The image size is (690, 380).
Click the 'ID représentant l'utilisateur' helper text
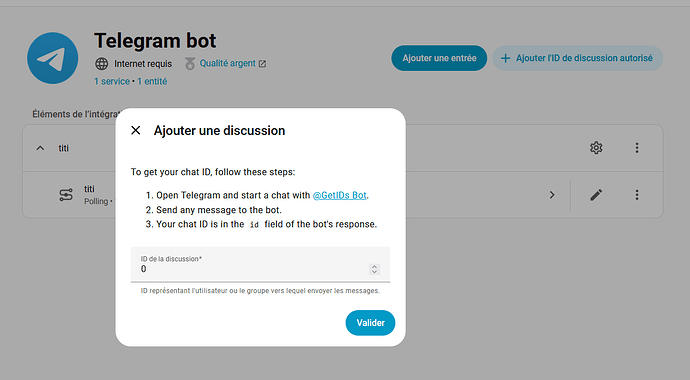coord(260,291)
